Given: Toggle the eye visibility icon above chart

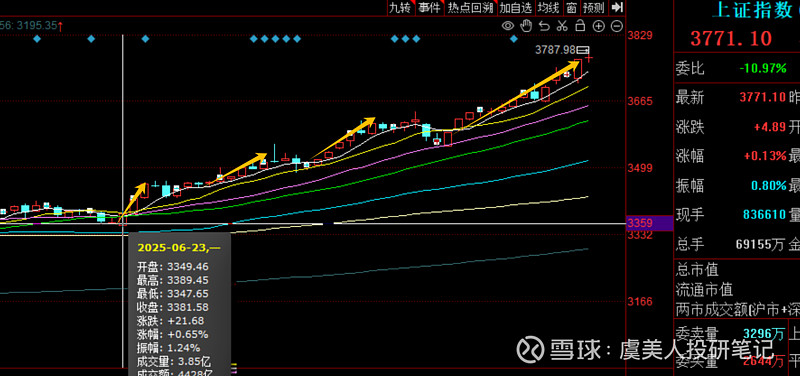Looking at the screenshot, I should pyautogui.click(x=508, y=26).
